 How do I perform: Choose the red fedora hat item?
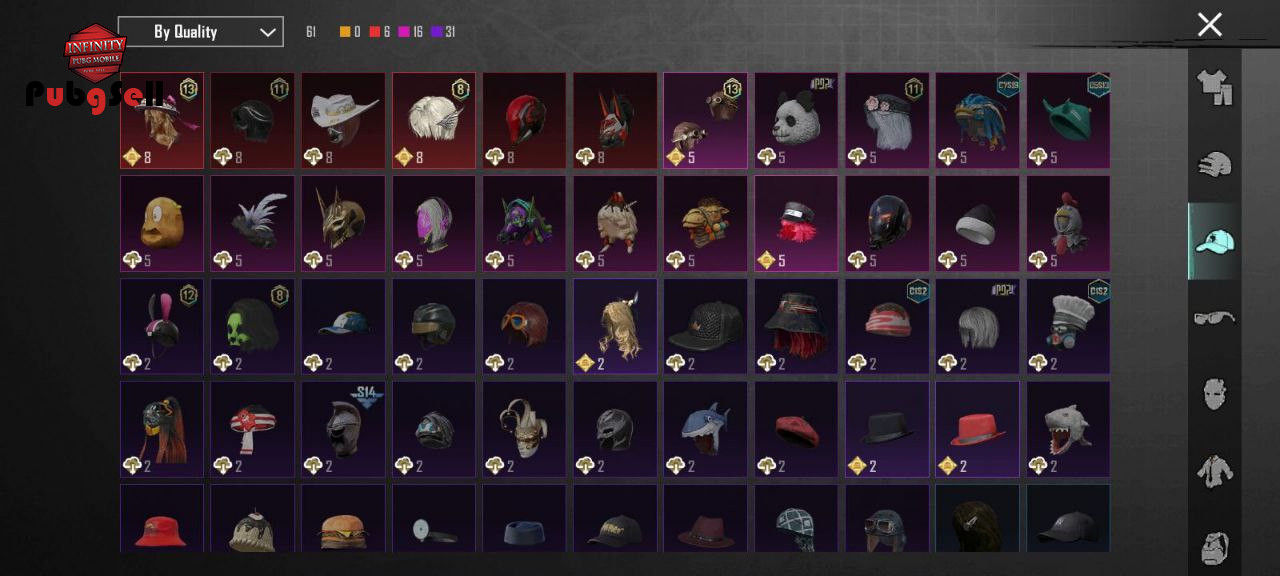pos(977,429)
